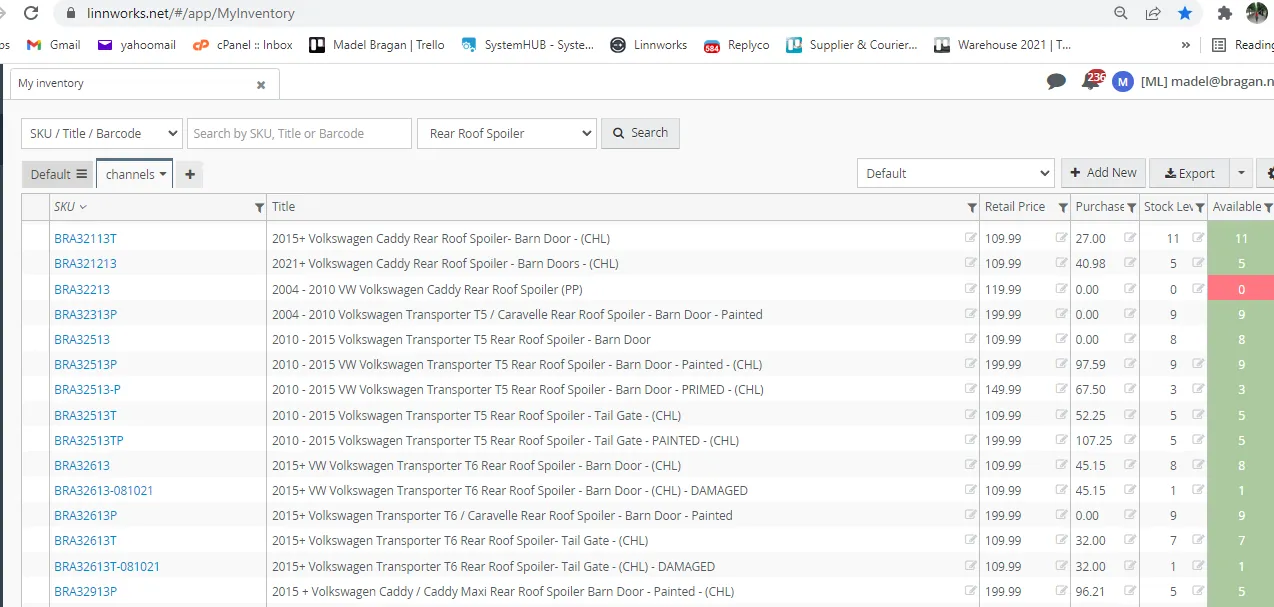
Task: Filter the Purchase column
Action: [x=1132, y=208]
